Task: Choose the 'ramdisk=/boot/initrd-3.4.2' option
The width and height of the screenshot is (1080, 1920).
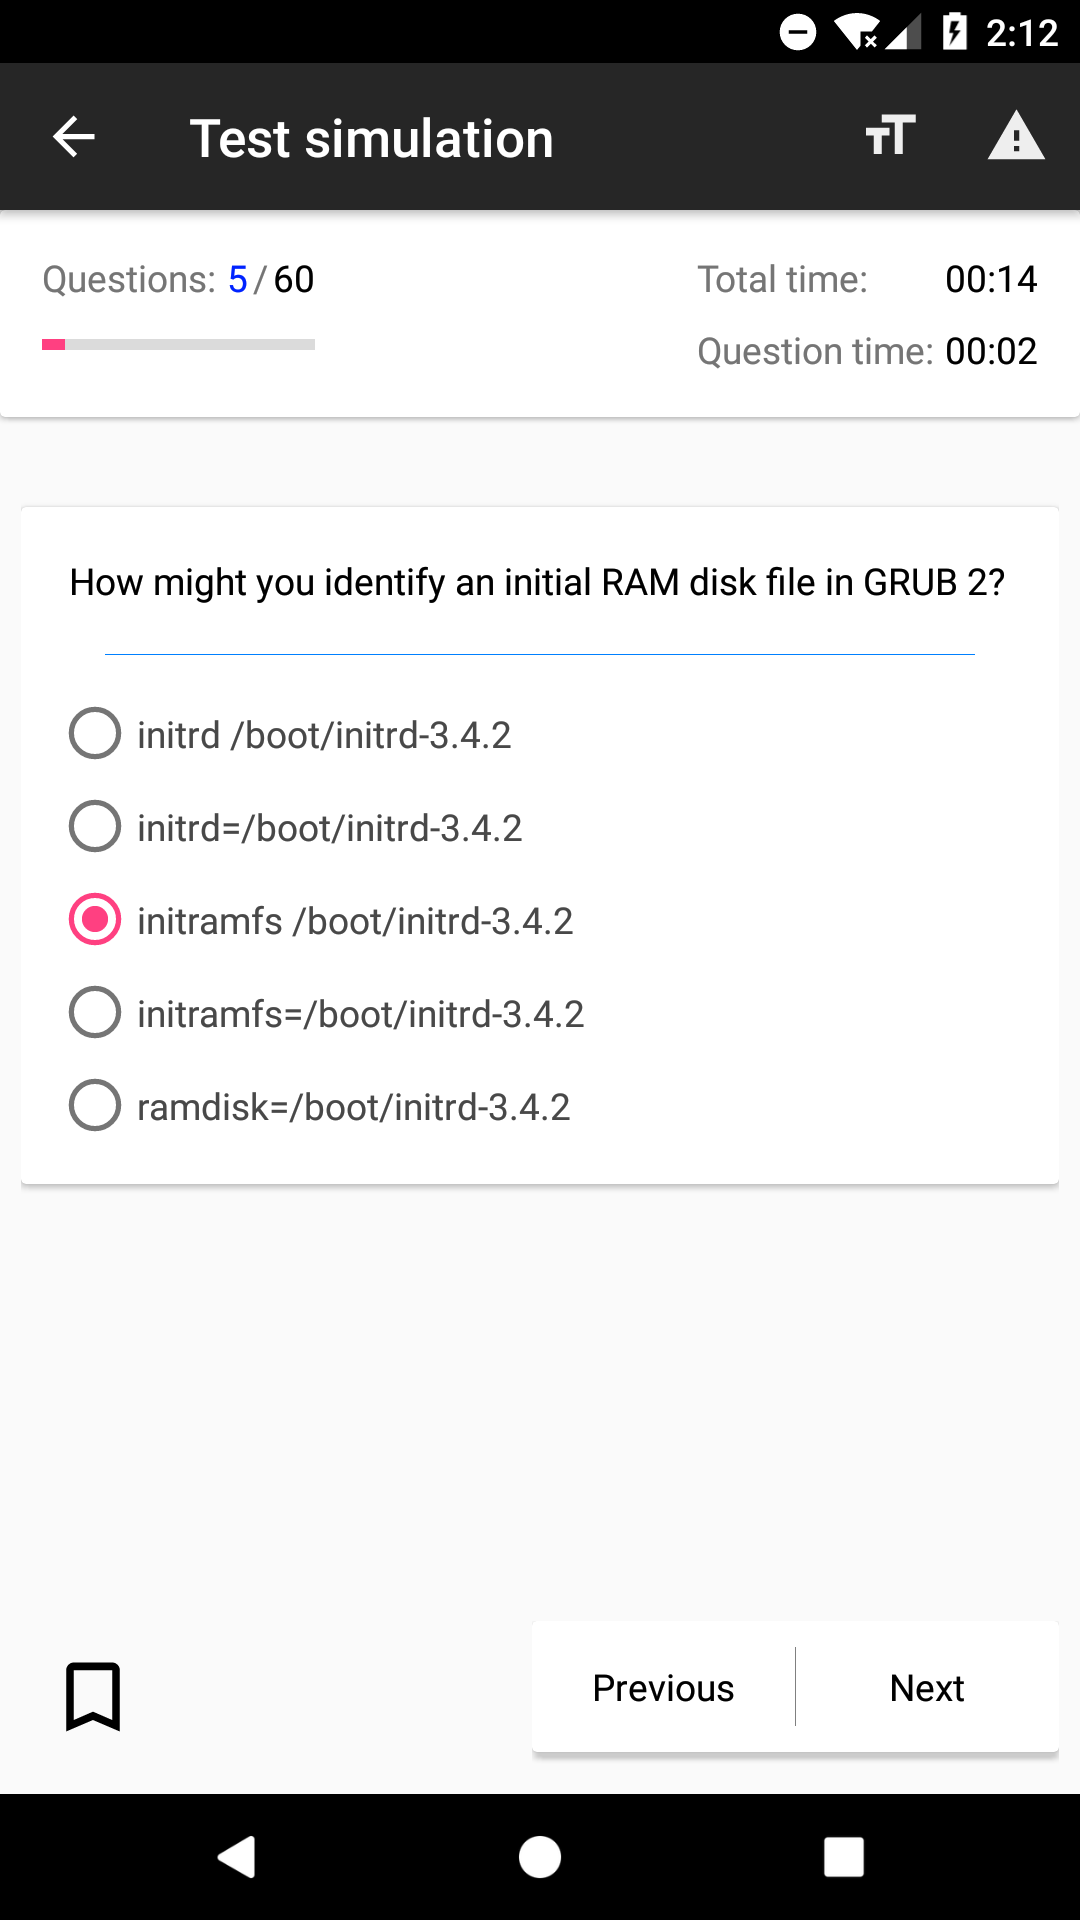Action: [319, 1106]
